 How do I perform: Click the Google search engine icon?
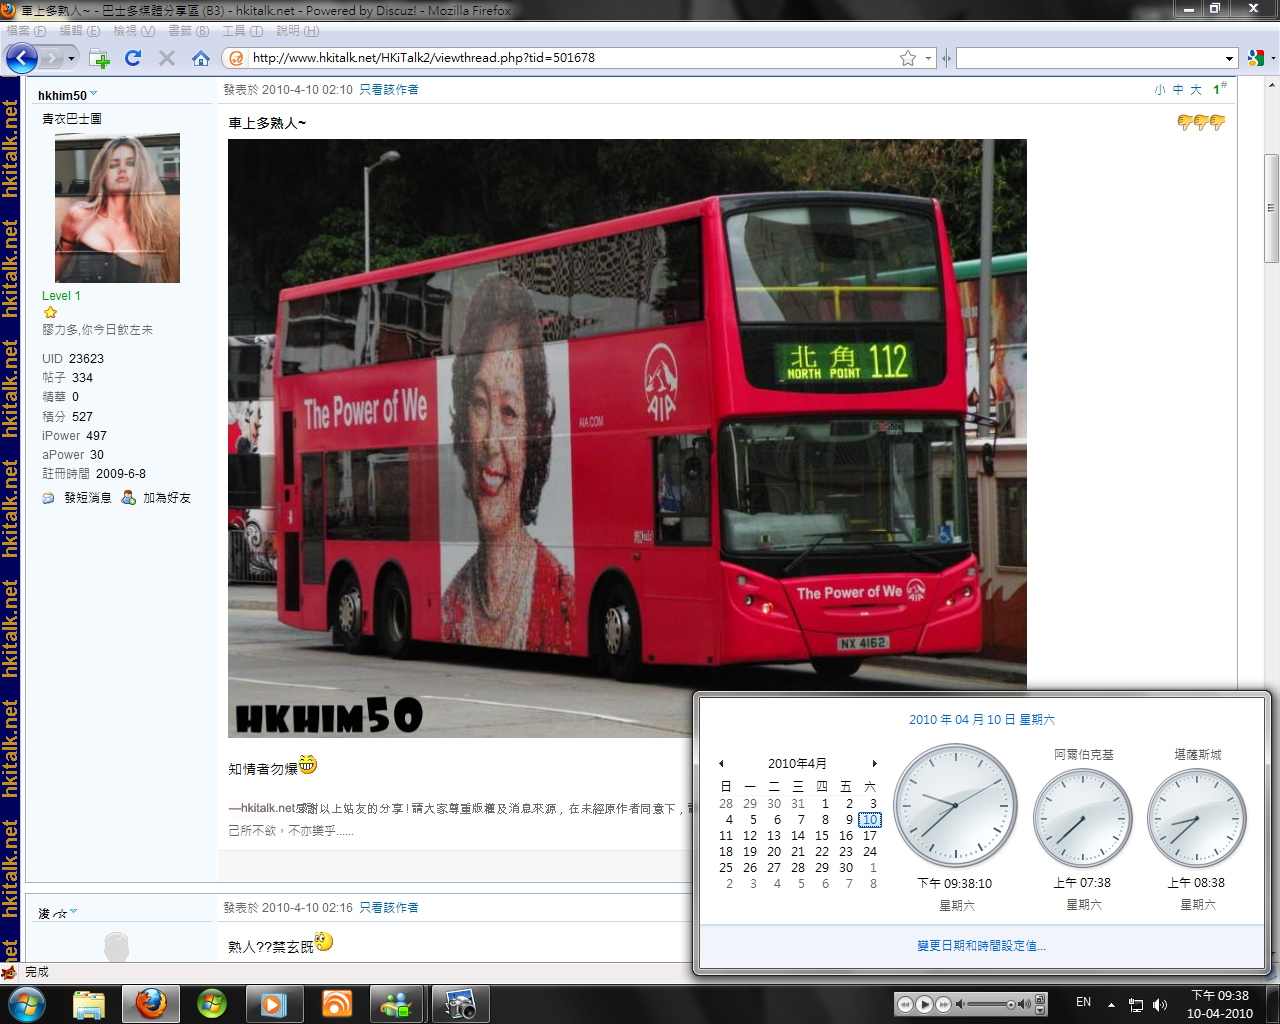[x=1256, y=58]
